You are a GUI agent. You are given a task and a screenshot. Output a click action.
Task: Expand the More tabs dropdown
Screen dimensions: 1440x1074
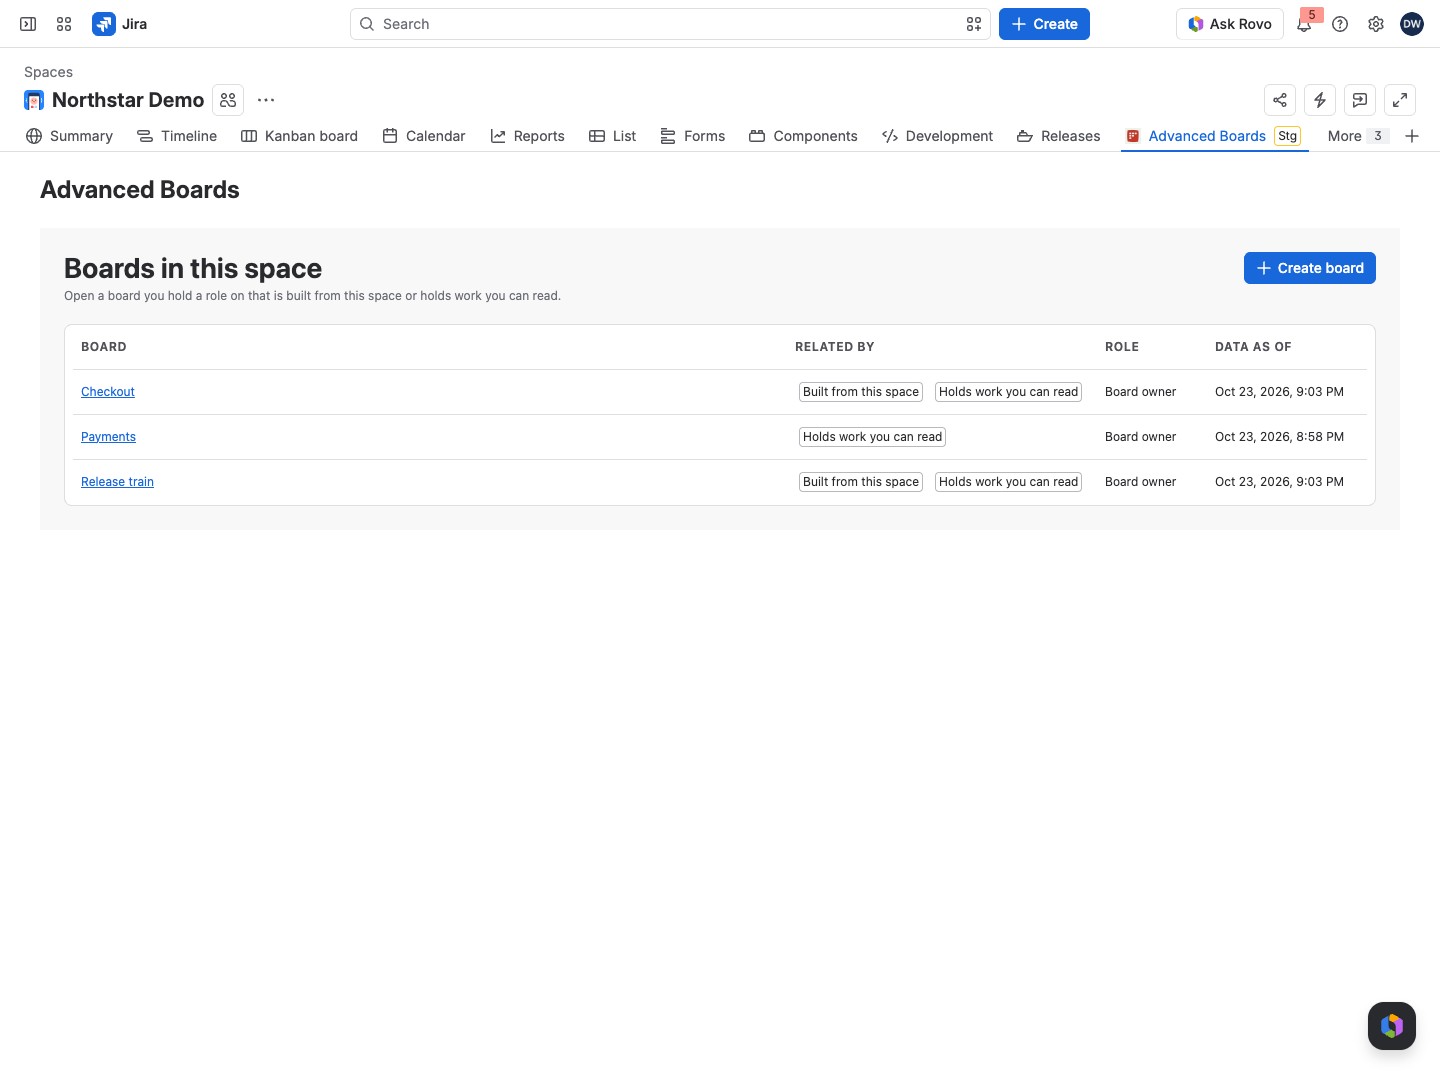point(1358,136)
